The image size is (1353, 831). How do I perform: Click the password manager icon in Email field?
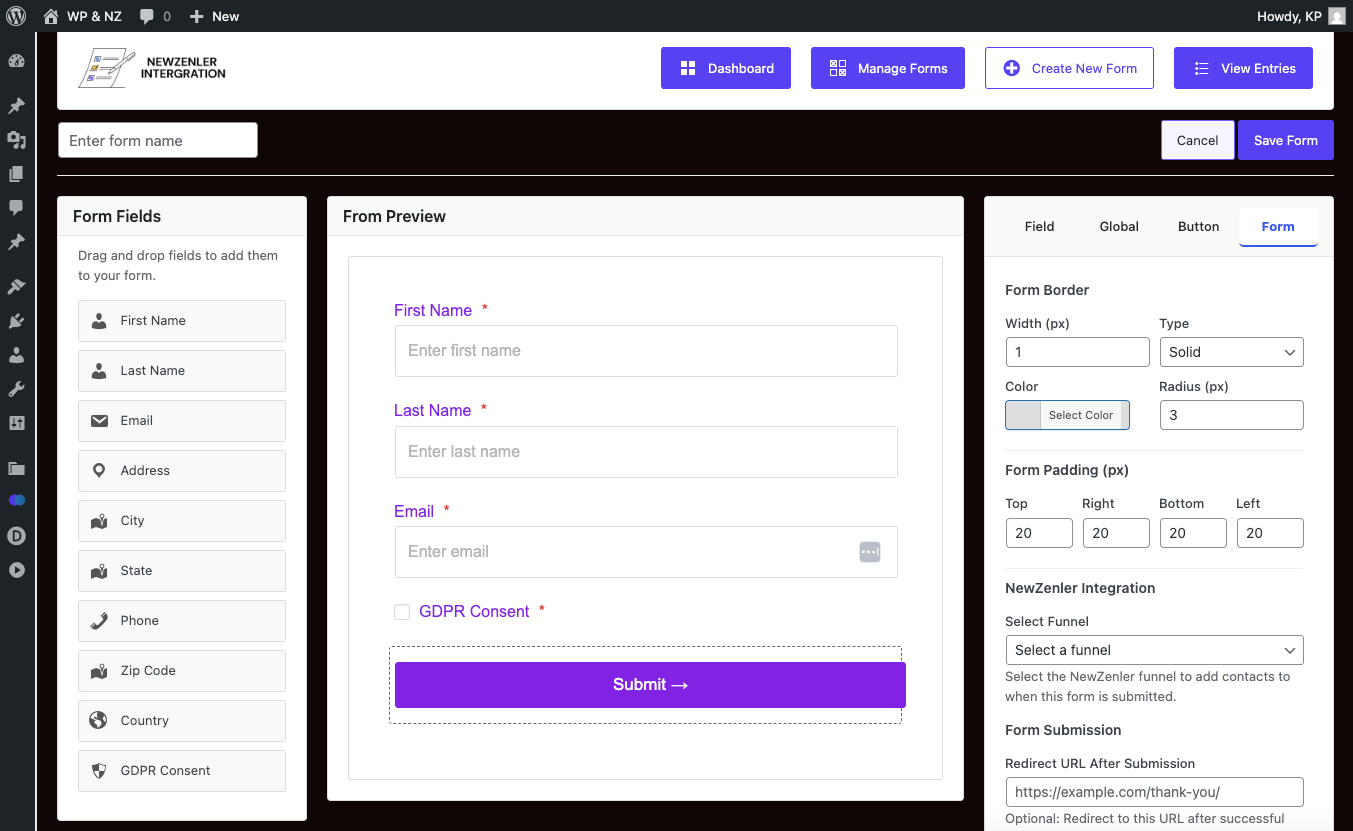pyautogui.click(x=869, y=552)
